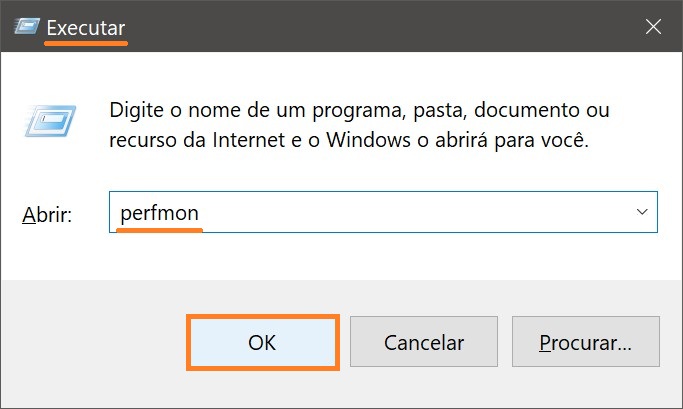The height and width of the screenshot is (409, 683).
Task: Place the cursor on the perfmon text
Action: click(159, 213)
